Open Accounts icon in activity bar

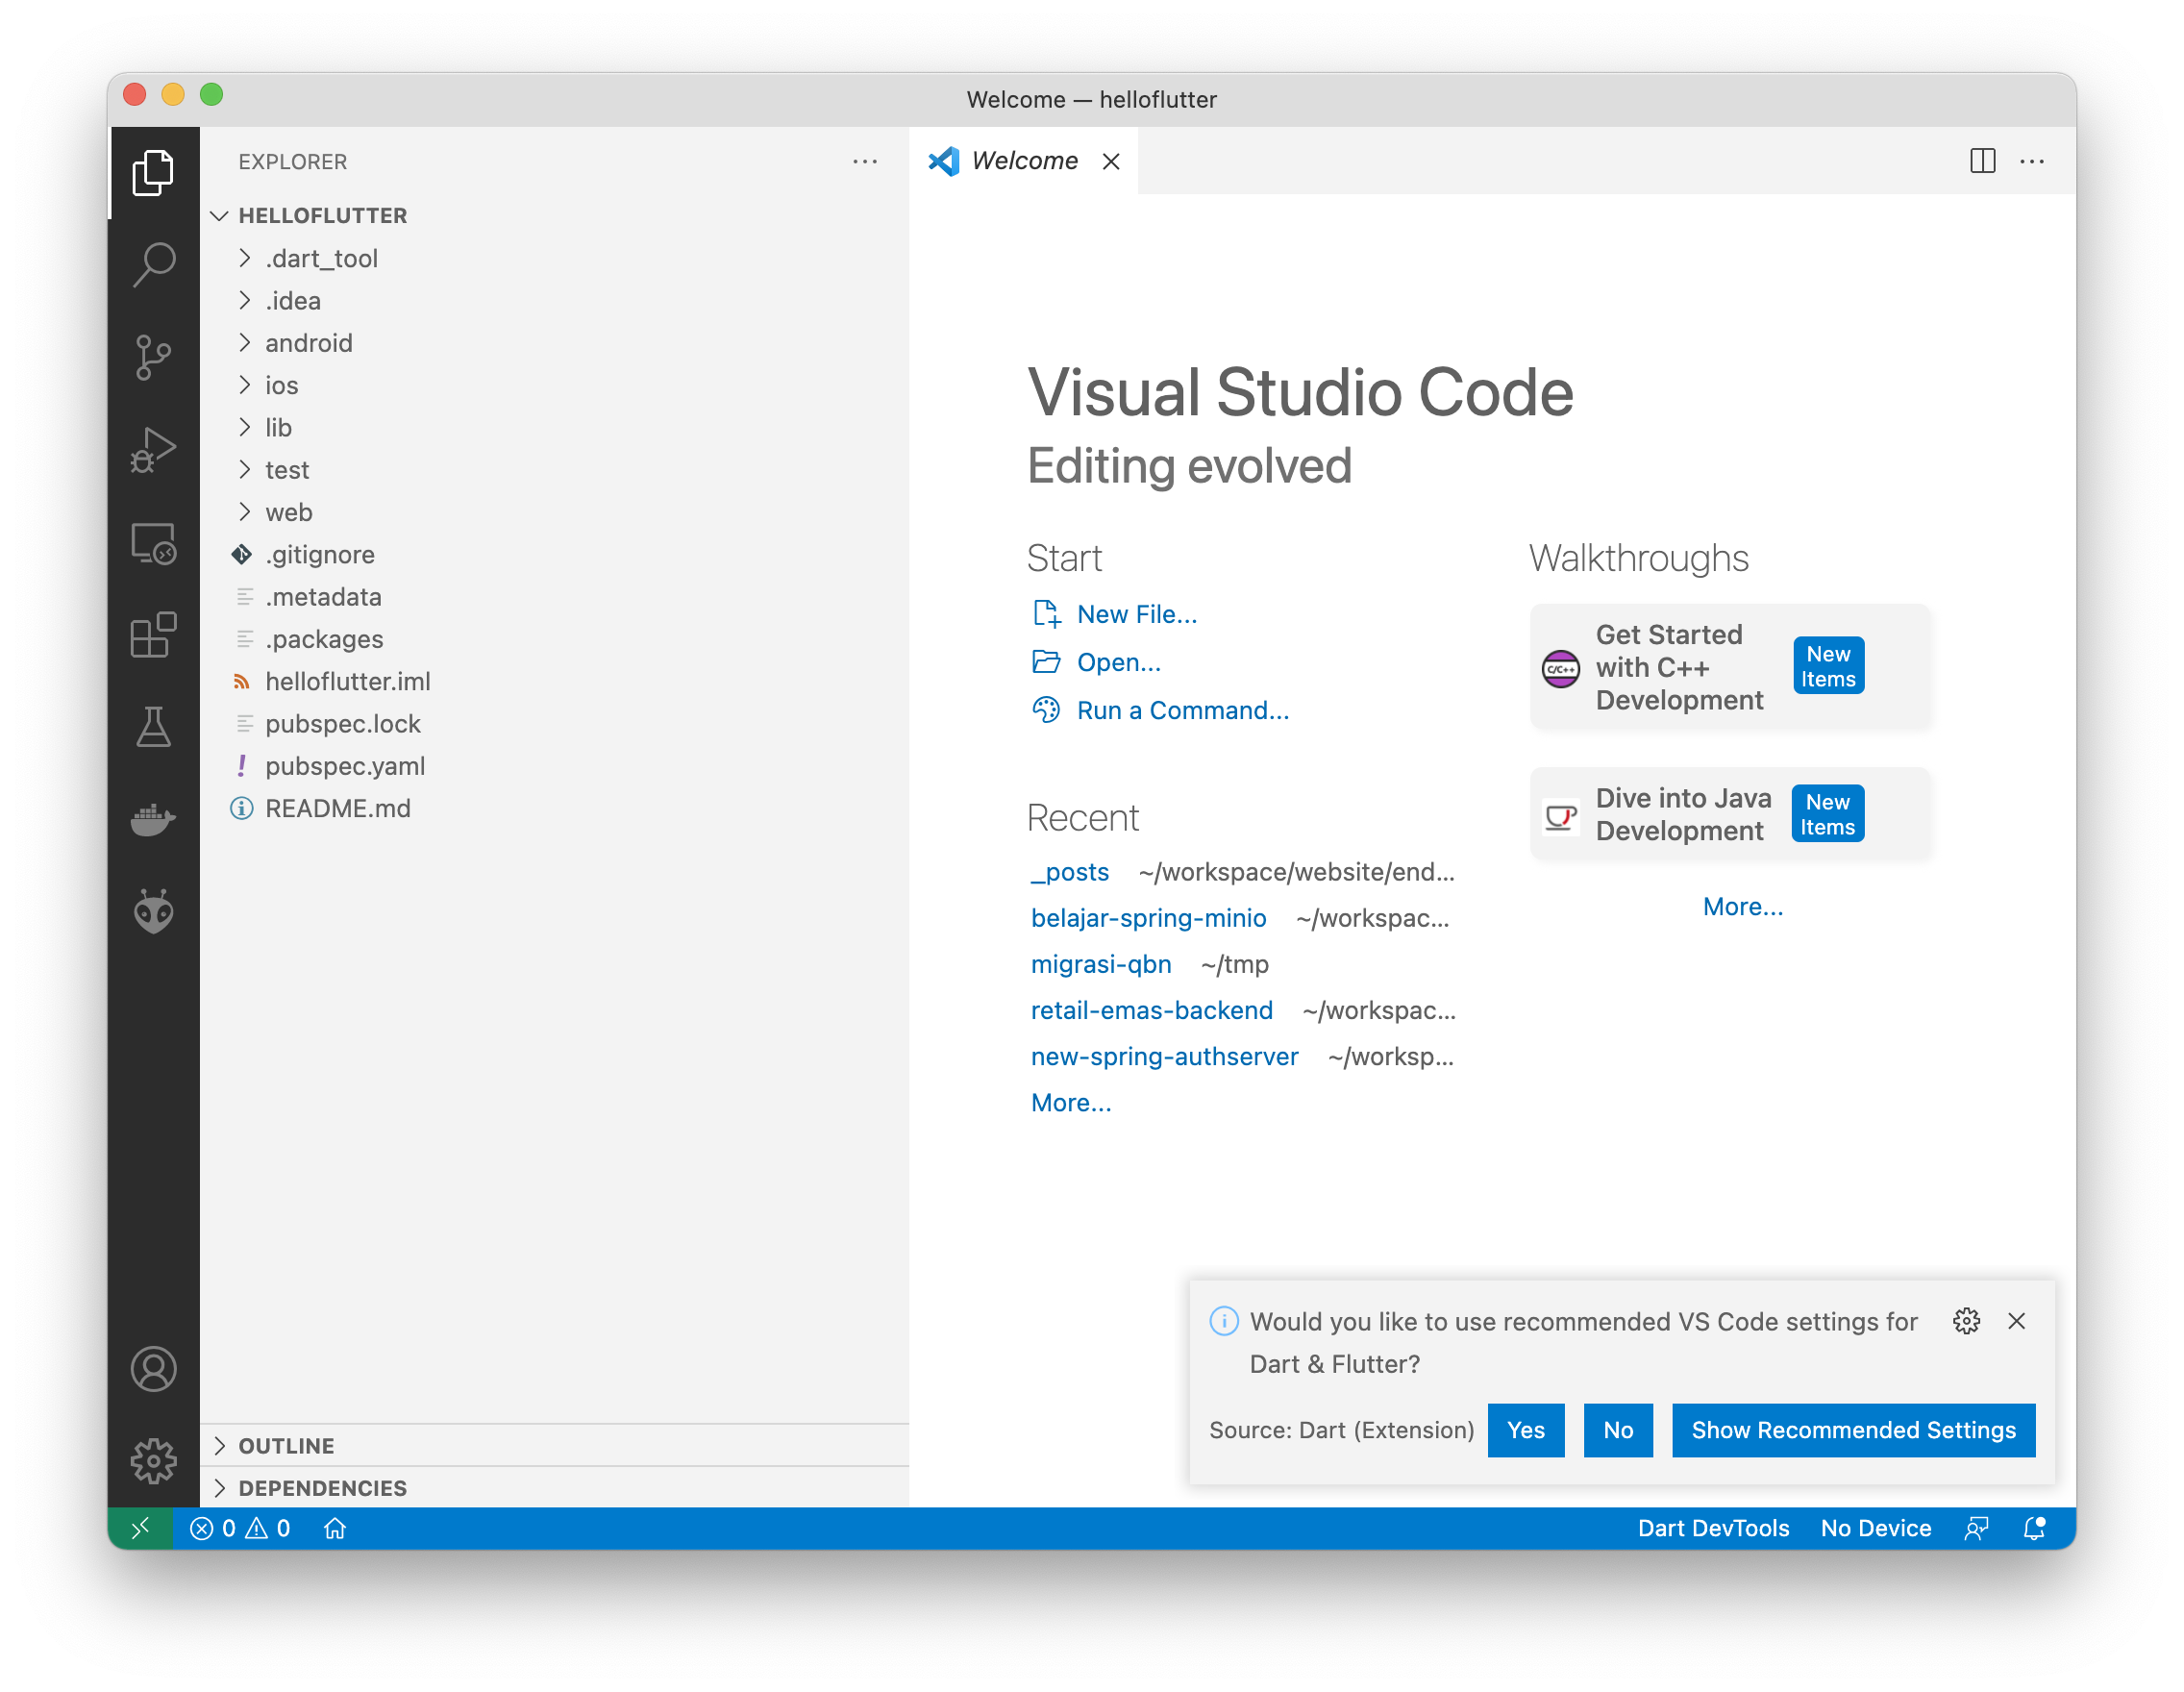point(153,1368)
